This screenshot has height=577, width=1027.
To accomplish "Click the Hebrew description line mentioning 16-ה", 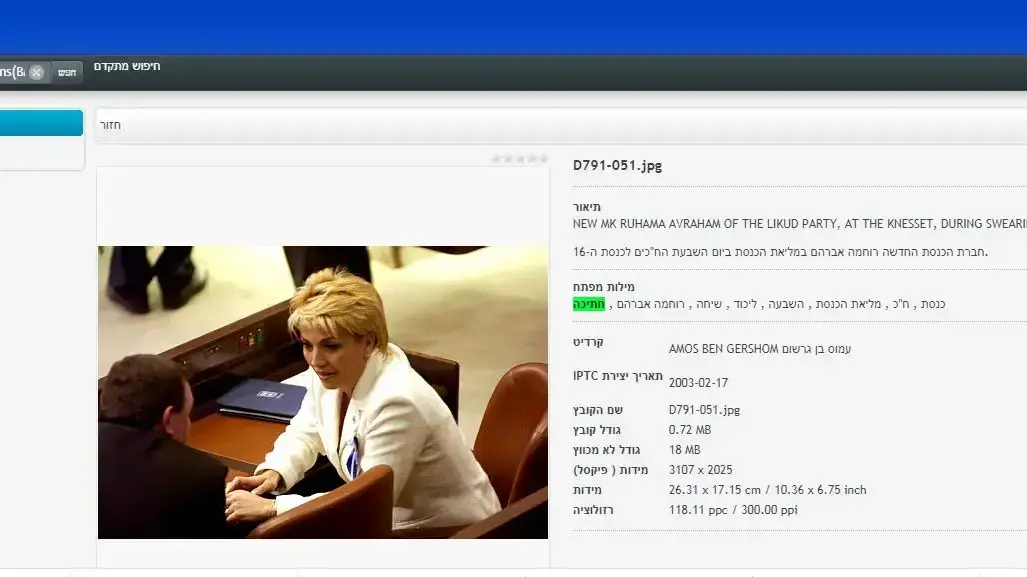I will [x=780, y=251].
